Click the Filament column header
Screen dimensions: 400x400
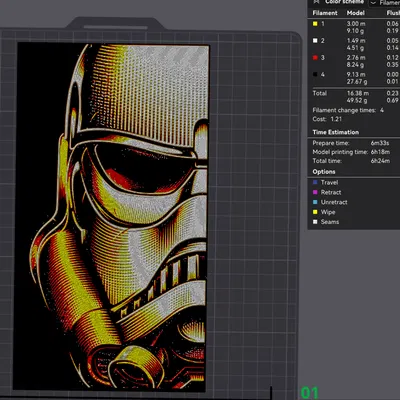(325, 13)
